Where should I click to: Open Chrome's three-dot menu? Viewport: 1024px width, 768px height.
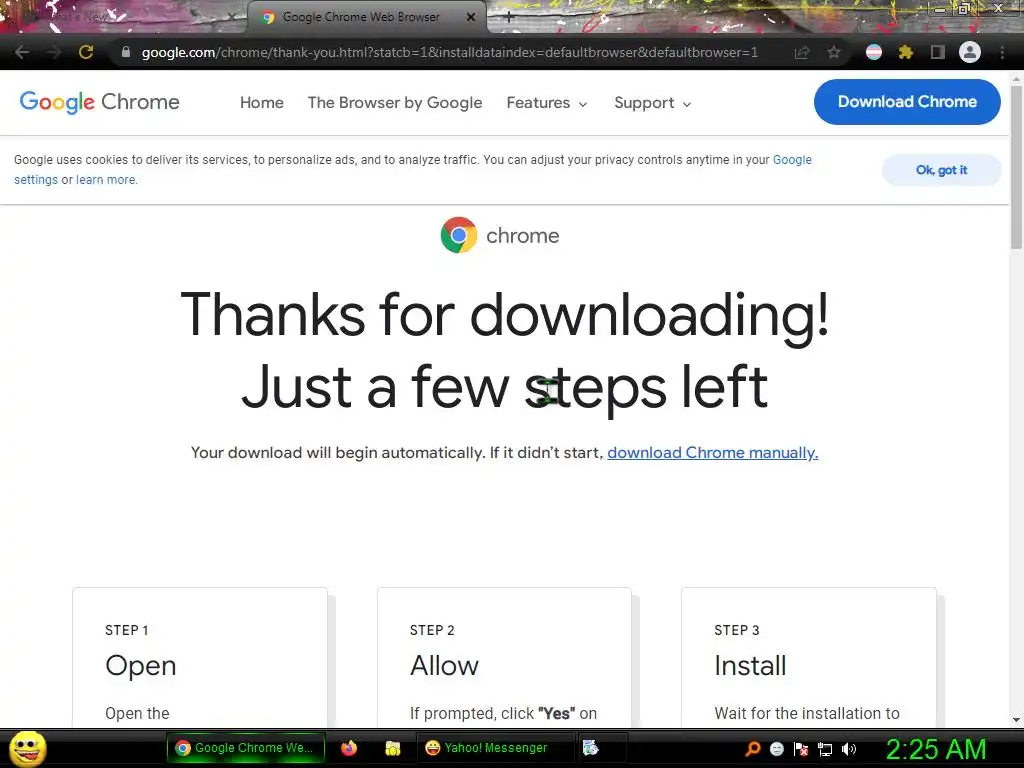tap(1002, 52)
